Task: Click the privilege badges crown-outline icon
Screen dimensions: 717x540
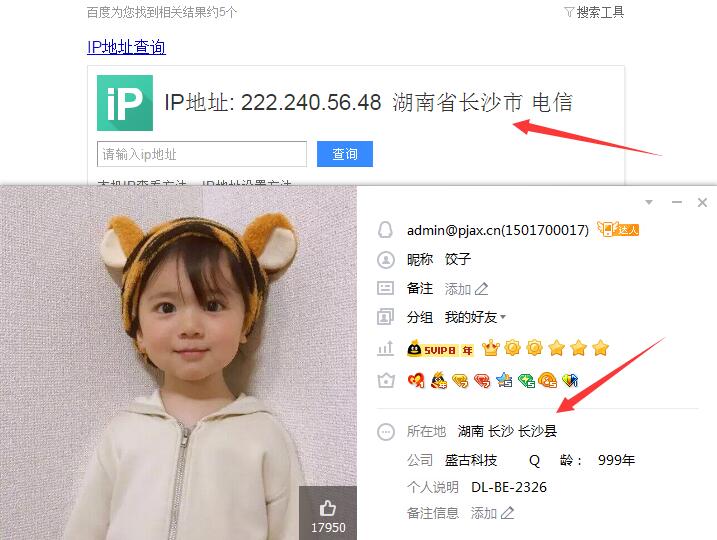Action: click(386, 380)
